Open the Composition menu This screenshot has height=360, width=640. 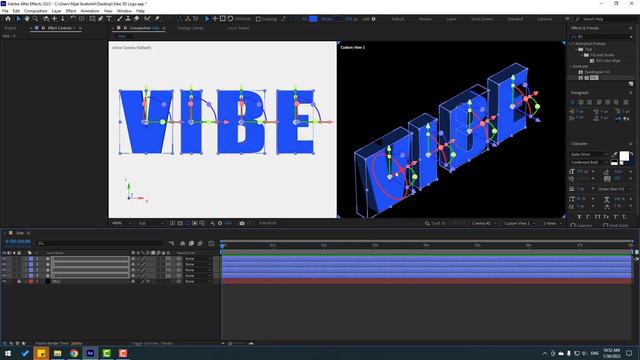tap(36, 11)
